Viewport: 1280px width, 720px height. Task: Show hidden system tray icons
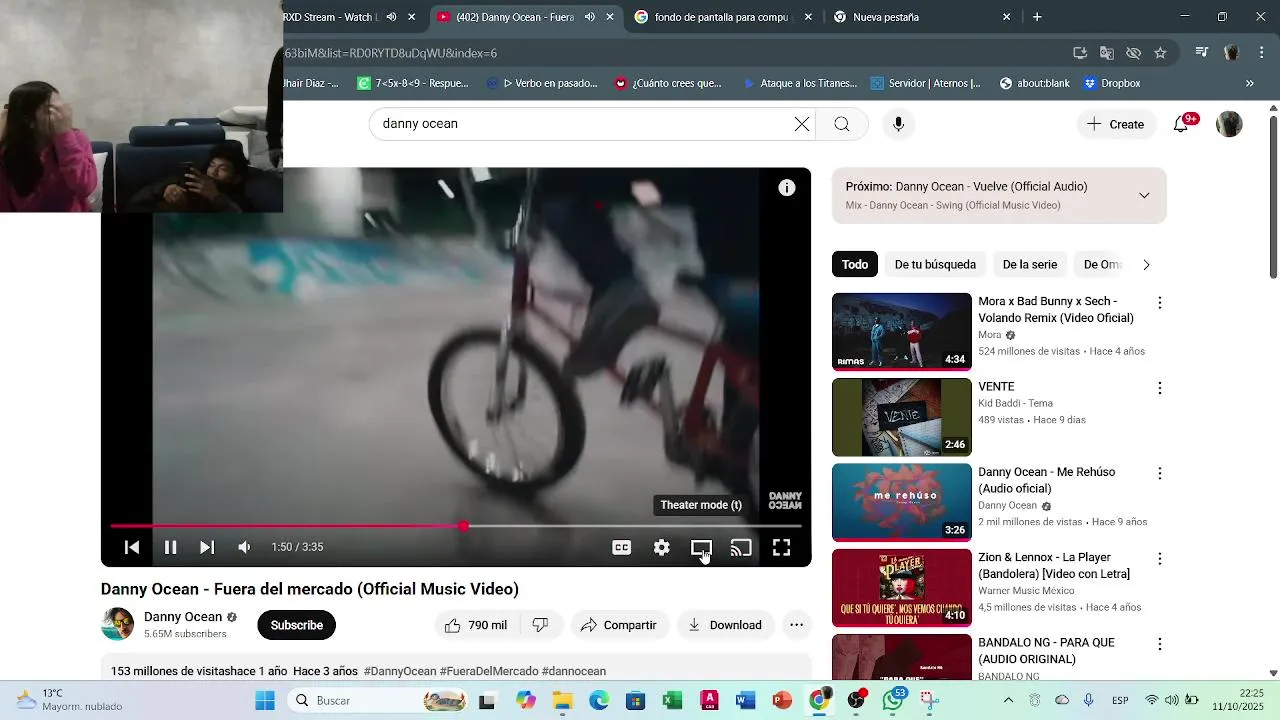tap(1008, 701)
